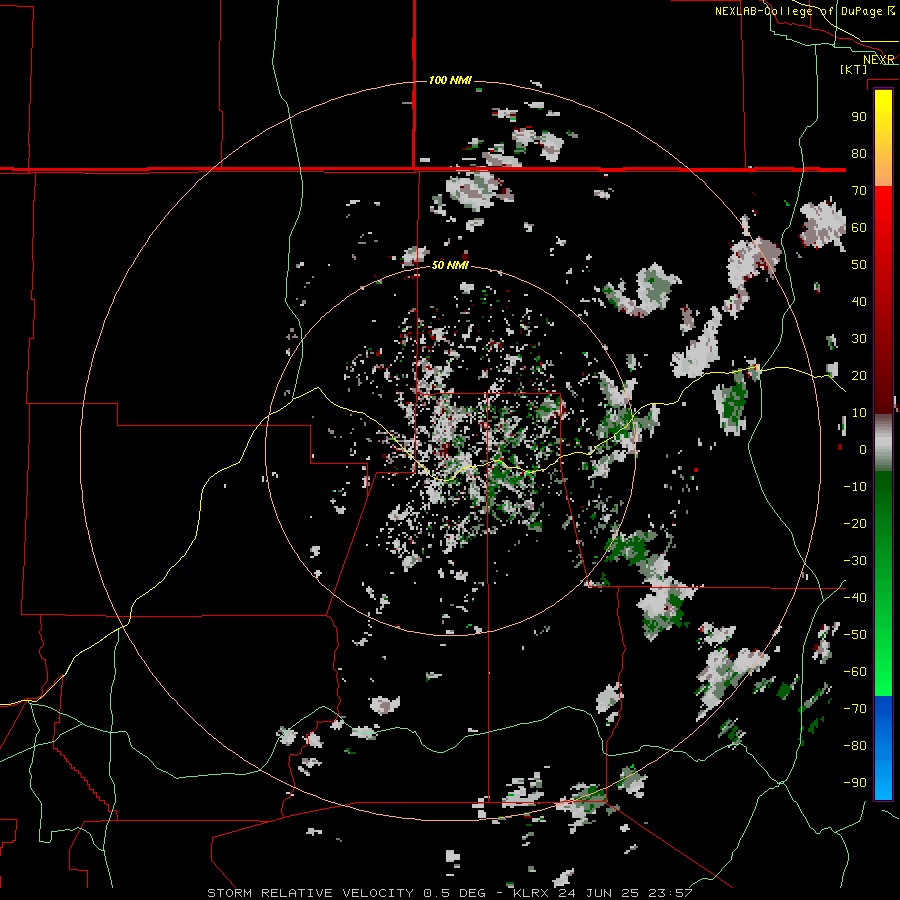Click the 50 NMI range ring label
The image size is (900, 900).
[450, 265]
